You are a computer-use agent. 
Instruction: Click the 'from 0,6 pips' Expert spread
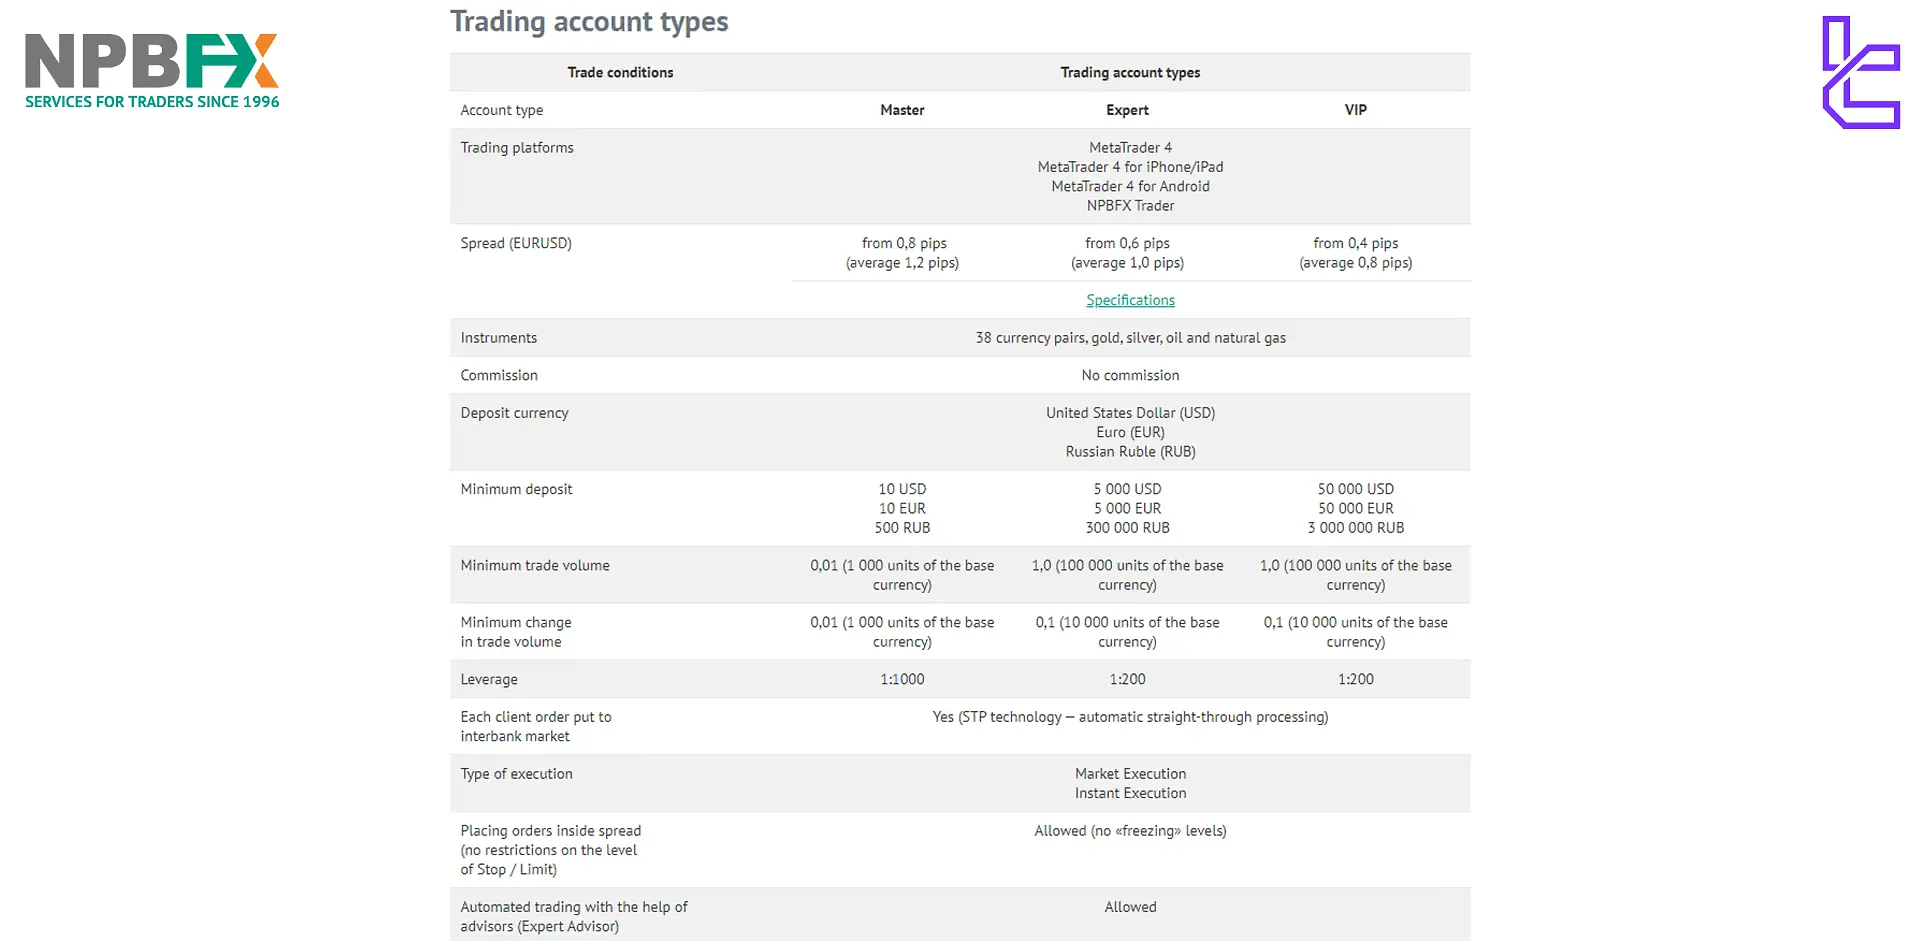pos(1127,243)
